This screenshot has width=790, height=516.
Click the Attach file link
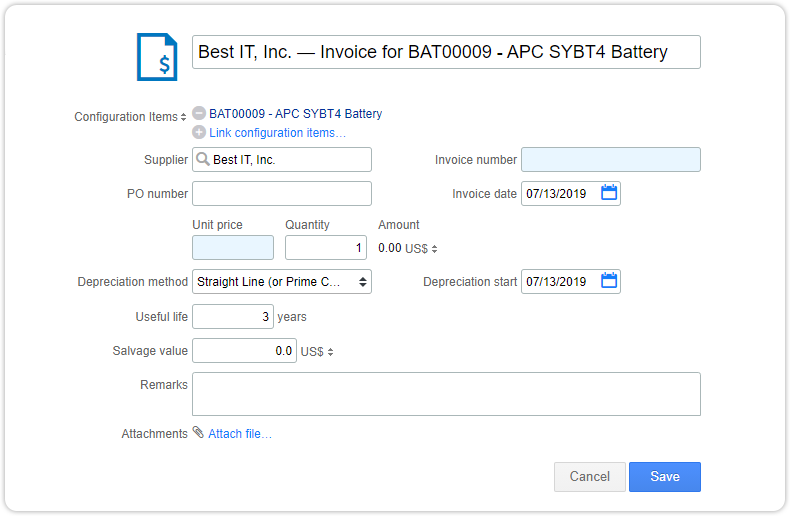pos(240,434)
